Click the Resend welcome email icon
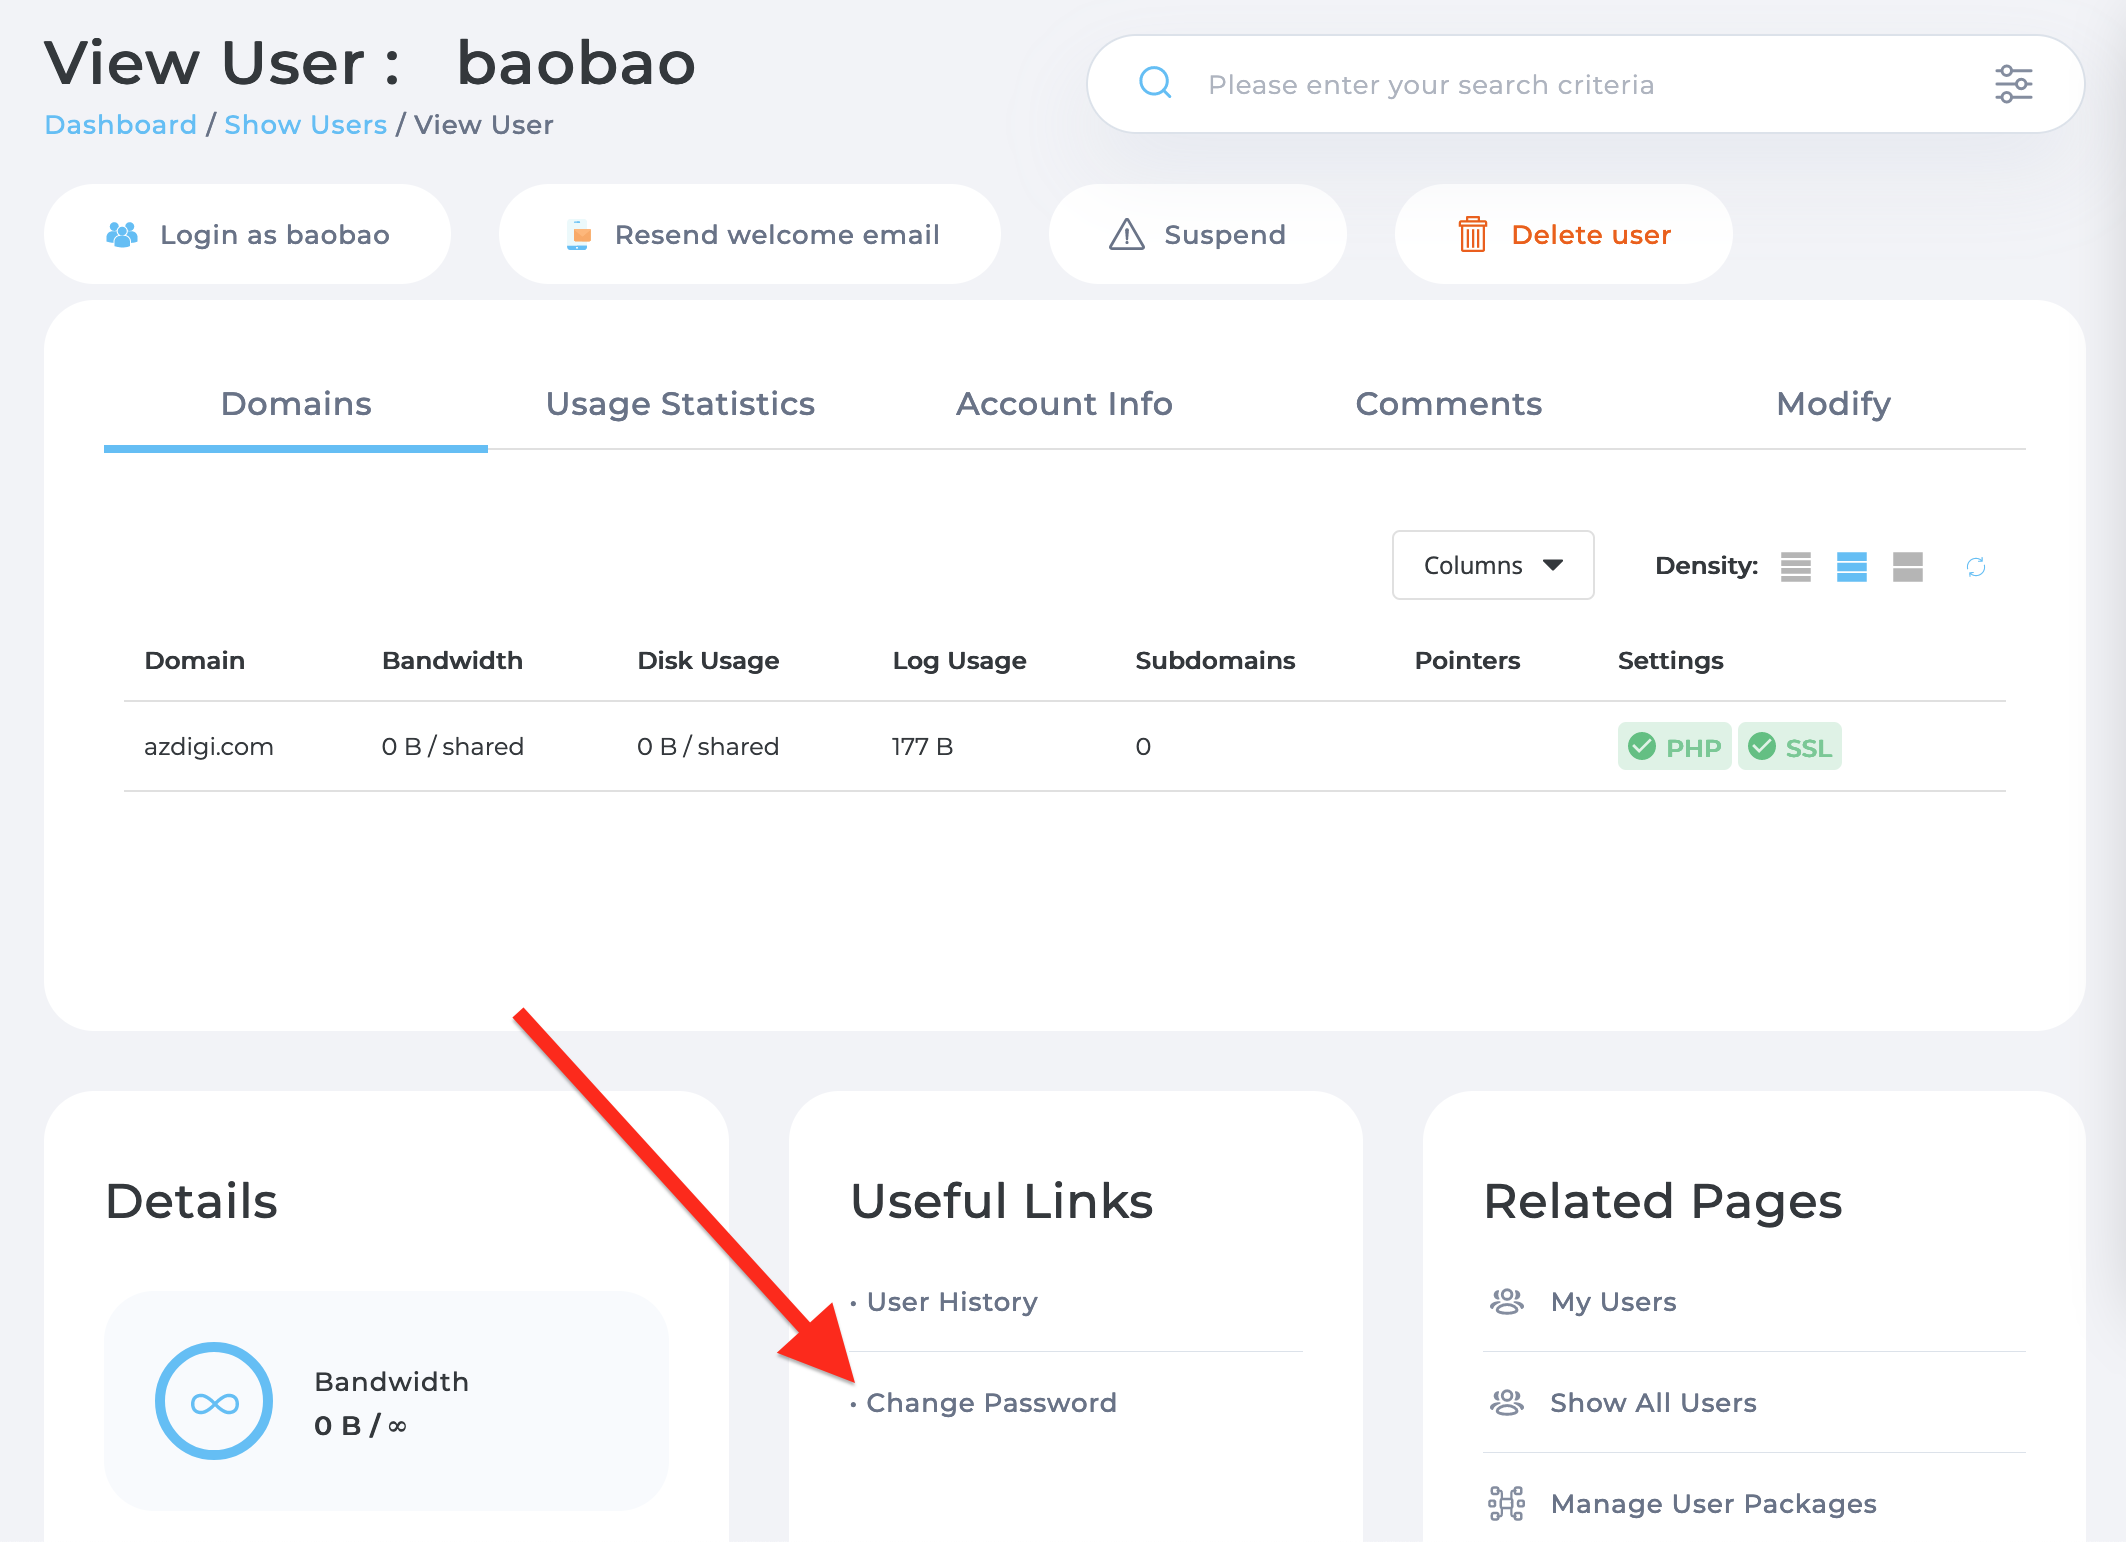This screenshot has width=2126, height=1542. (x=576, y=234)
